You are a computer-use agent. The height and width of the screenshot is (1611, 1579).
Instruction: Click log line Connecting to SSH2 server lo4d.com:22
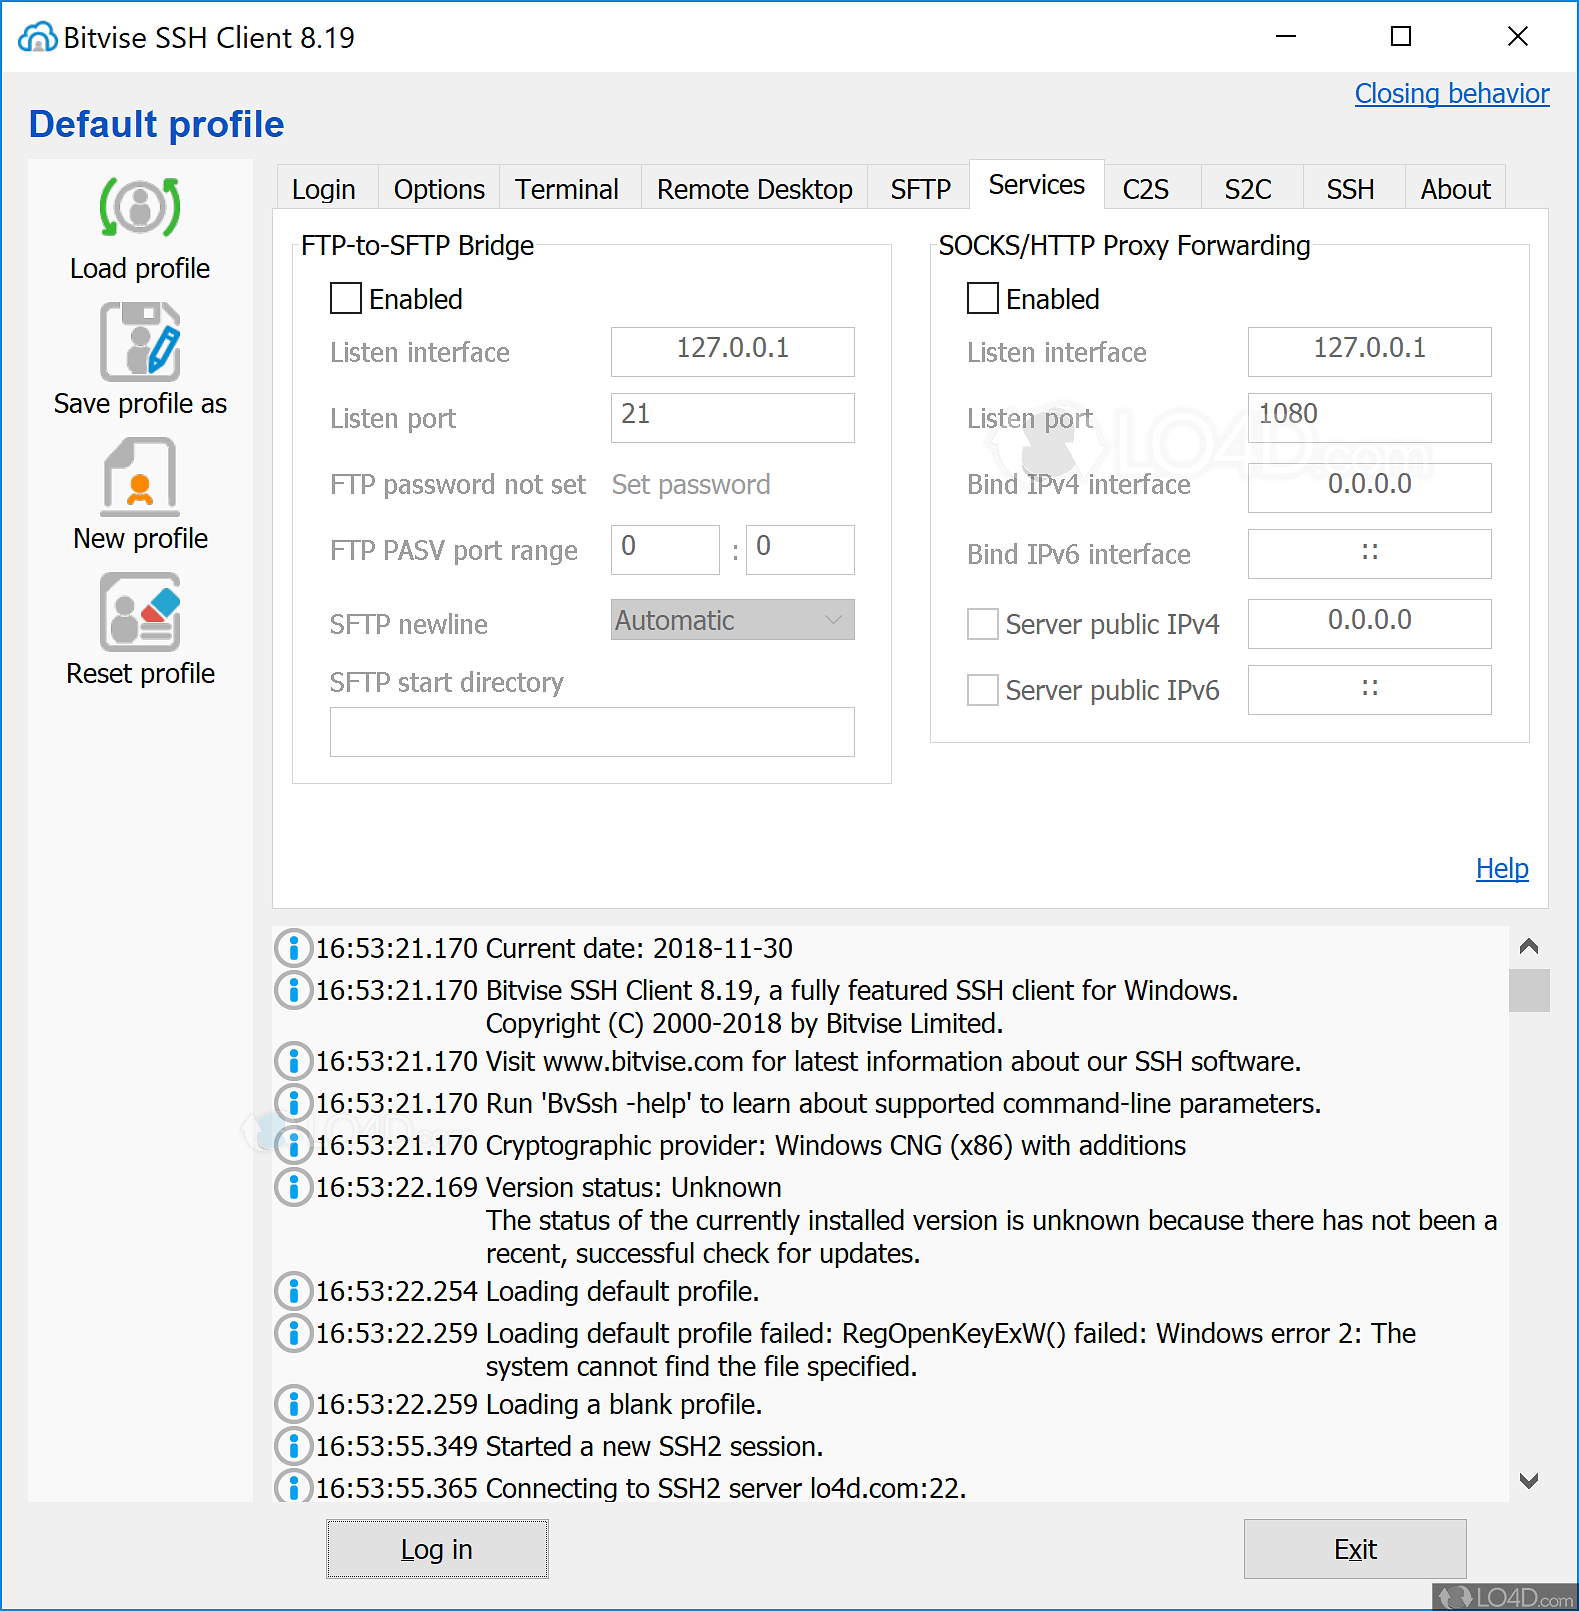pos(726,1488)
